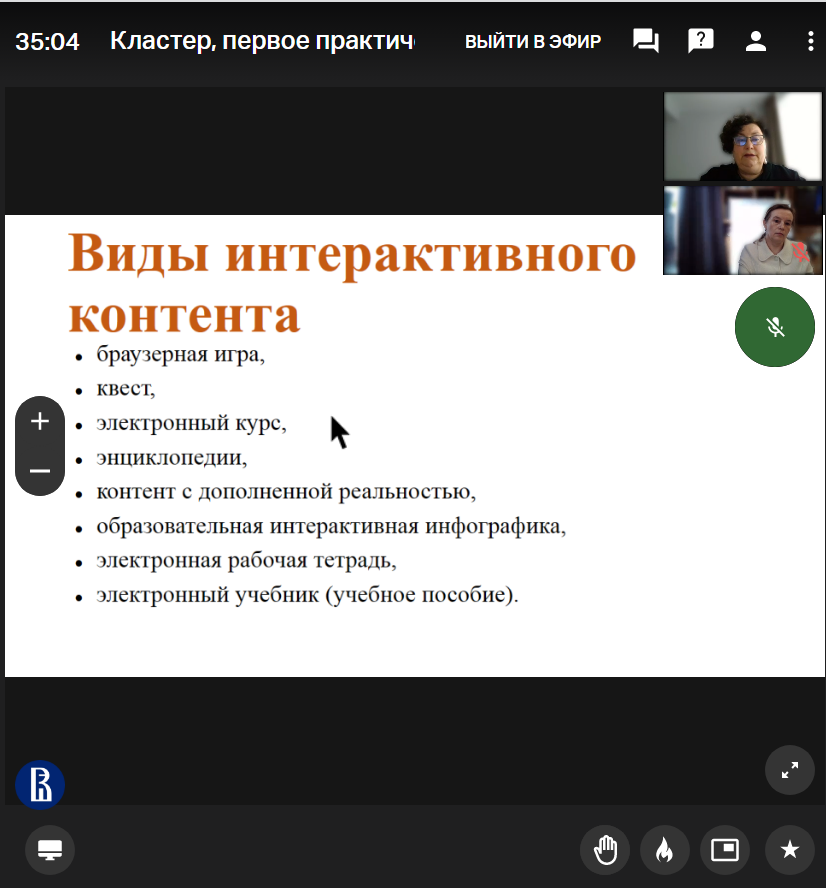The width and height of the screenshot is (826, 888).
Task: Raise your hand
Action: point(605,850)
